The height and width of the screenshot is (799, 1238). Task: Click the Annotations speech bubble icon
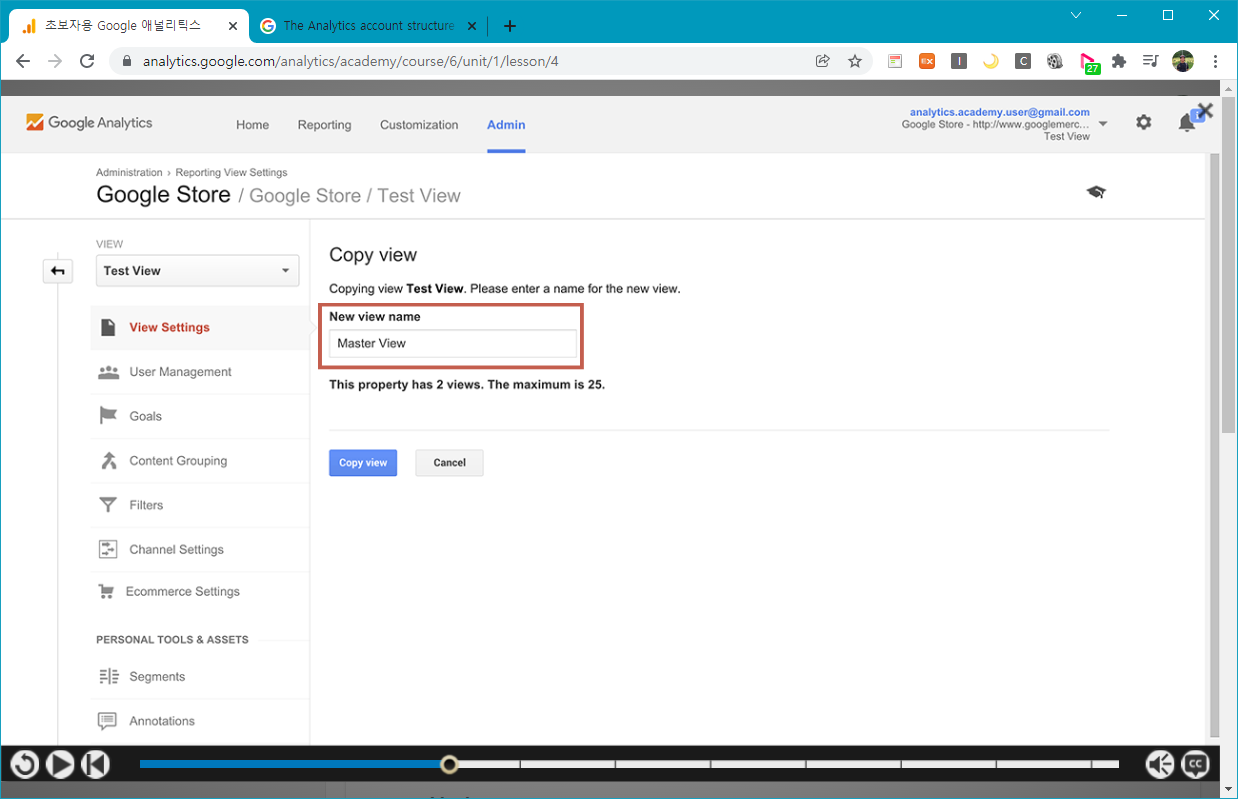(x=108, y=721)
